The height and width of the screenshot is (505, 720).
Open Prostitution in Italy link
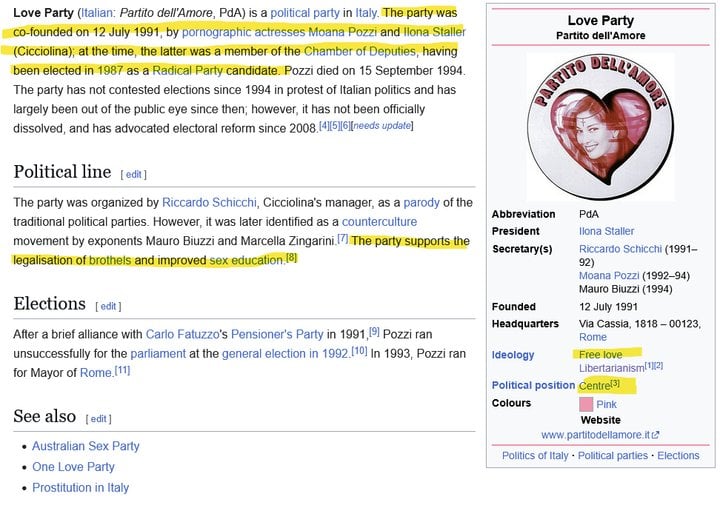click(80, 488)
